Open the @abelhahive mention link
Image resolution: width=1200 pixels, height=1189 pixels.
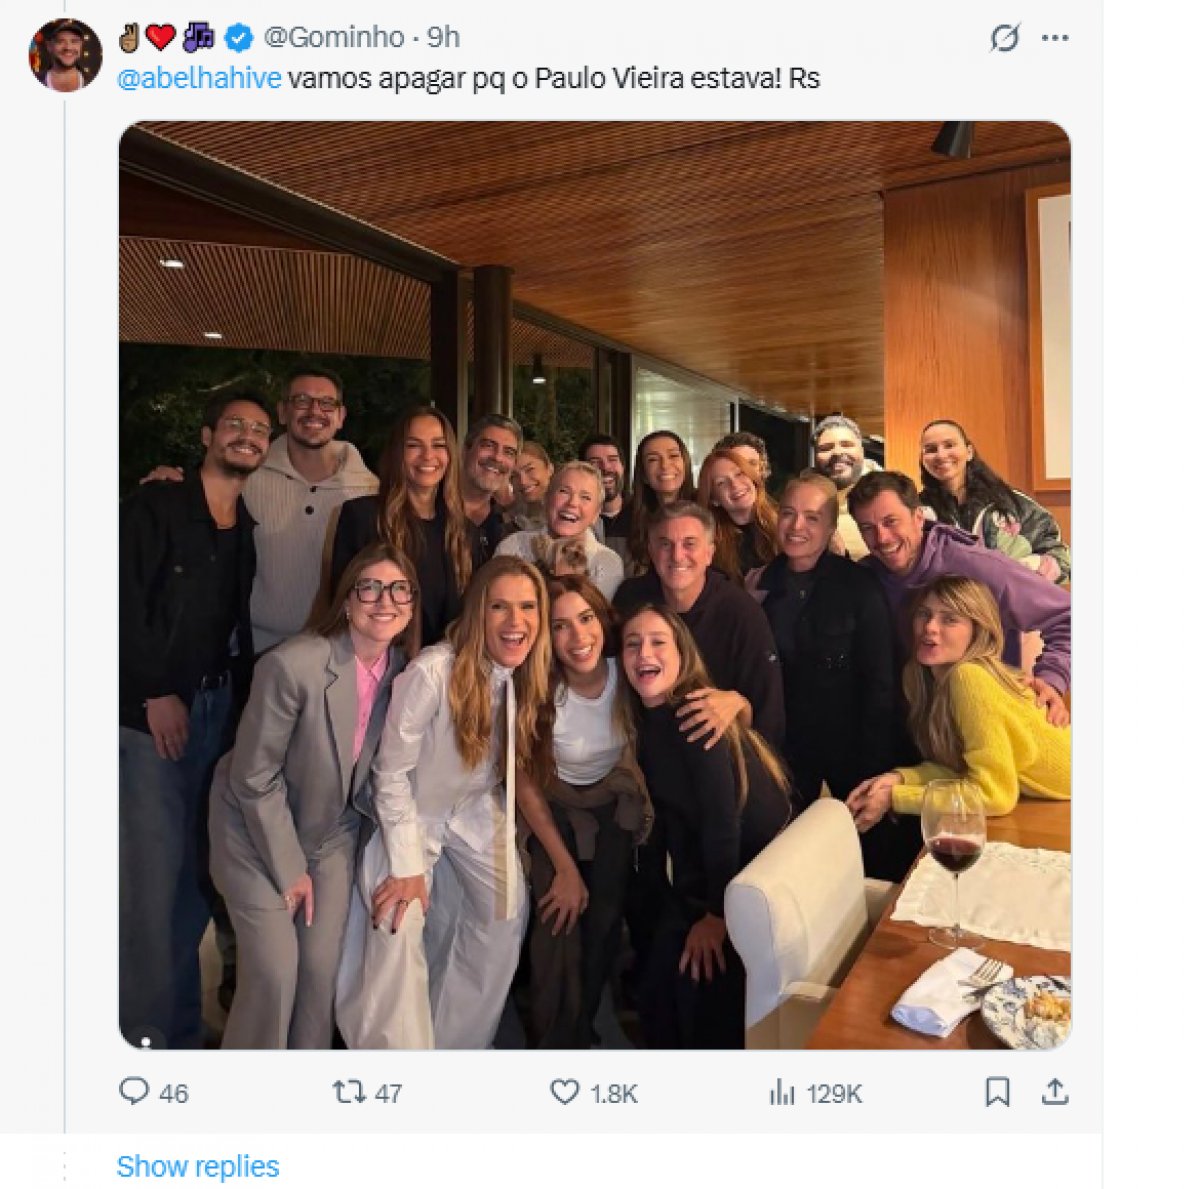pyautogui.click(x=199, y=79)
